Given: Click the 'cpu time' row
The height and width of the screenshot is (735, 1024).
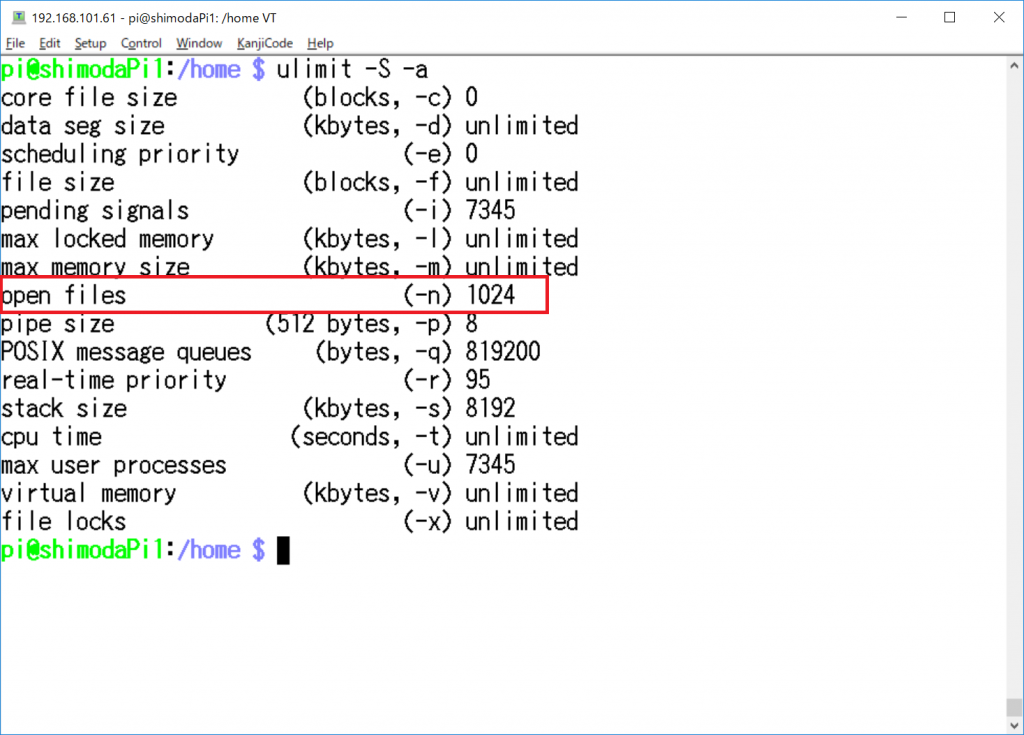Looking at the screenshot, I should 290,436.
